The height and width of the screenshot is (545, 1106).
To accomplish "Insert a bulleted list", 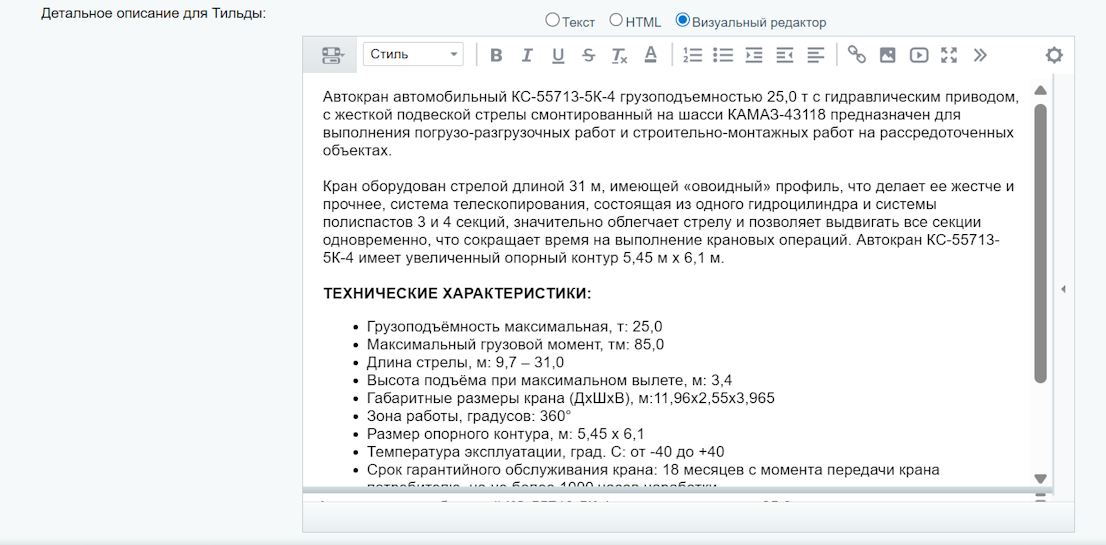I will coord(723,55).
